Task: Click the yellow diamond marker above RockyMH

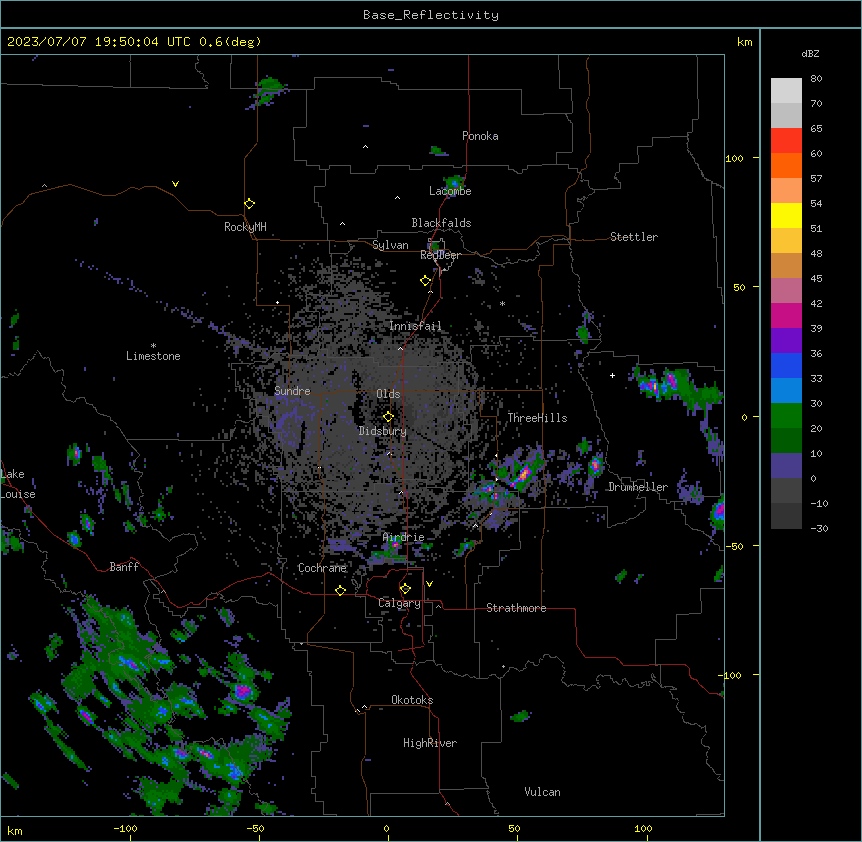Action: pos(250,204)
